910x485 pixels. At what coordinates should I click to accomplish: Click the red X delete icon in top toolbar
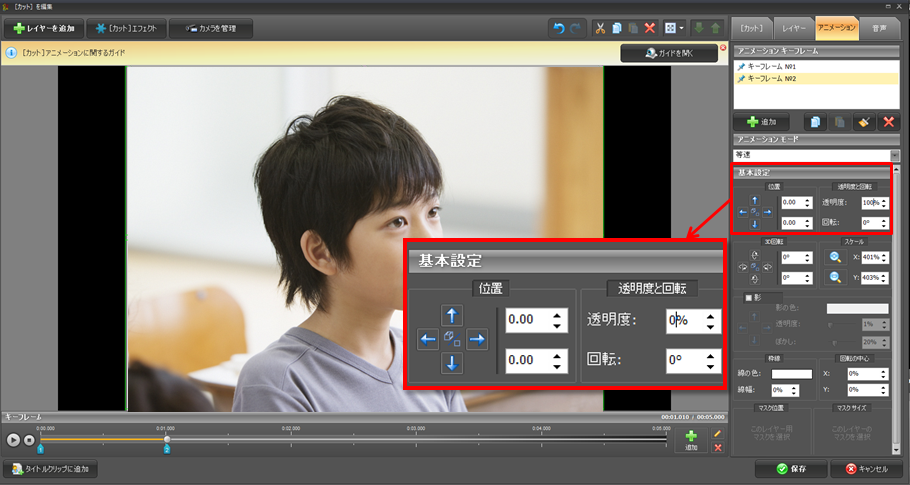(650, 28)
